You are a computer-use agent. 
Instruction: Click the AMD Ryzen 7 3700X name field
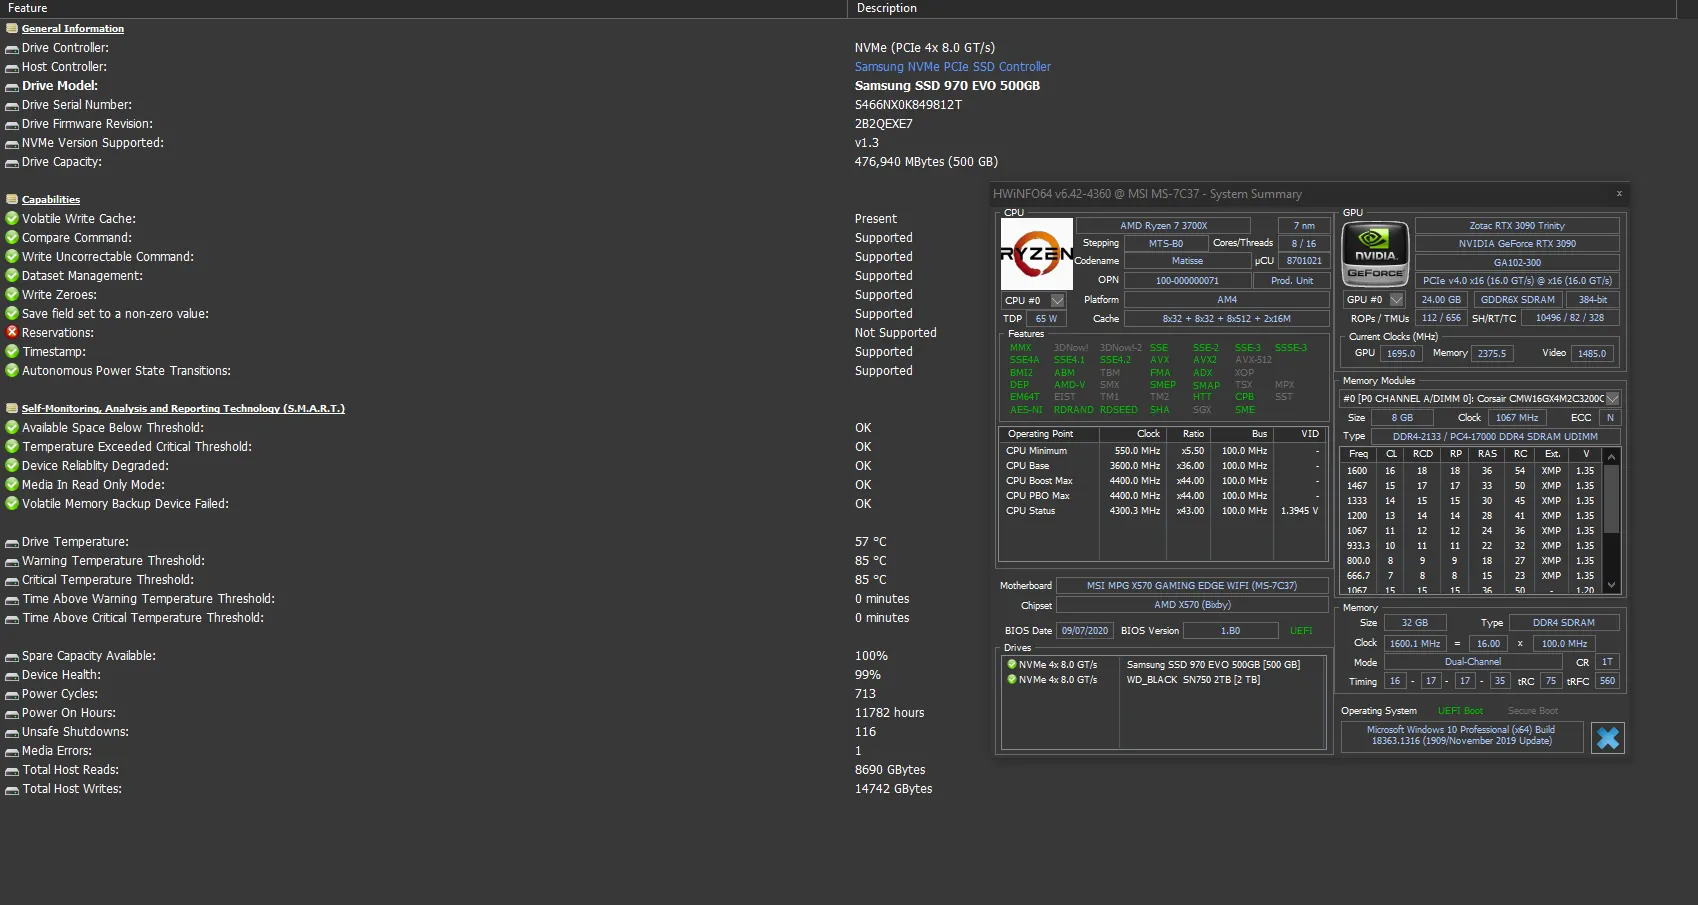[1163, 226]
